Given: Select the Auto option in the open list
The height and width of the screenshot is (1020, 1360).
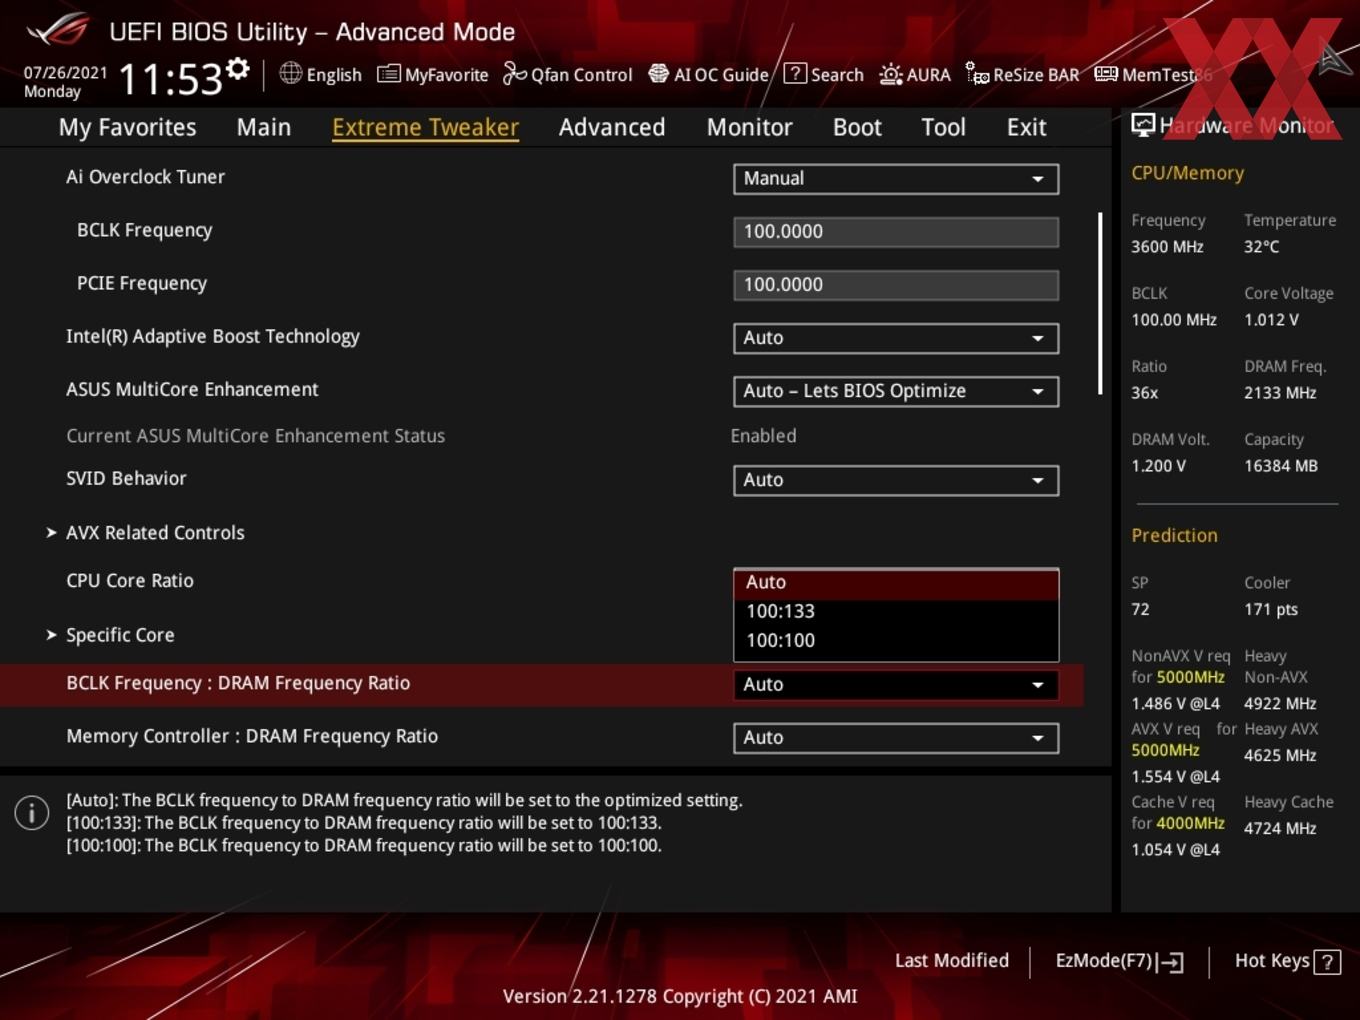Looking at the screenshot, I should point(895,583).
